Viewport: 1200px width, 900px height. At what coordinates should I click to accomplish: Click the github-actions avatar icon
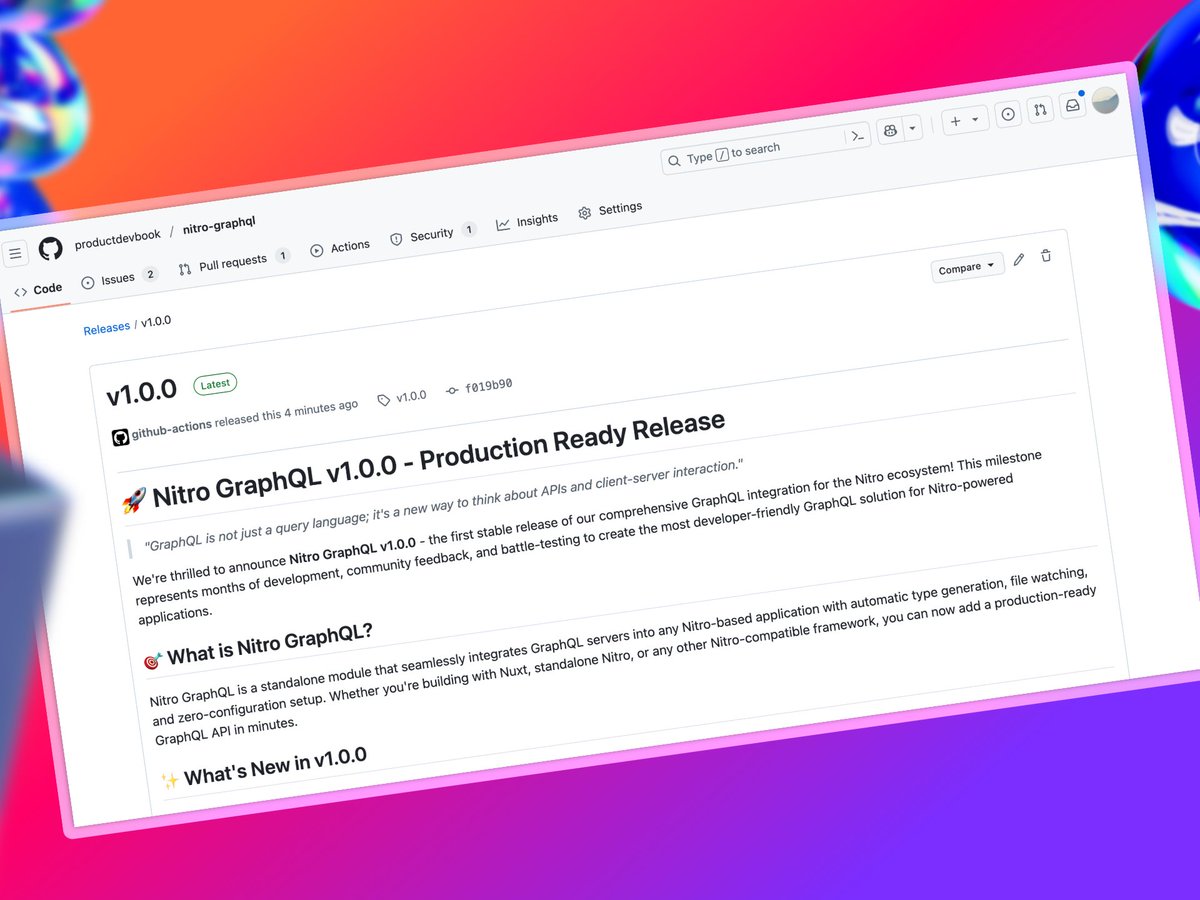point(120,437)
